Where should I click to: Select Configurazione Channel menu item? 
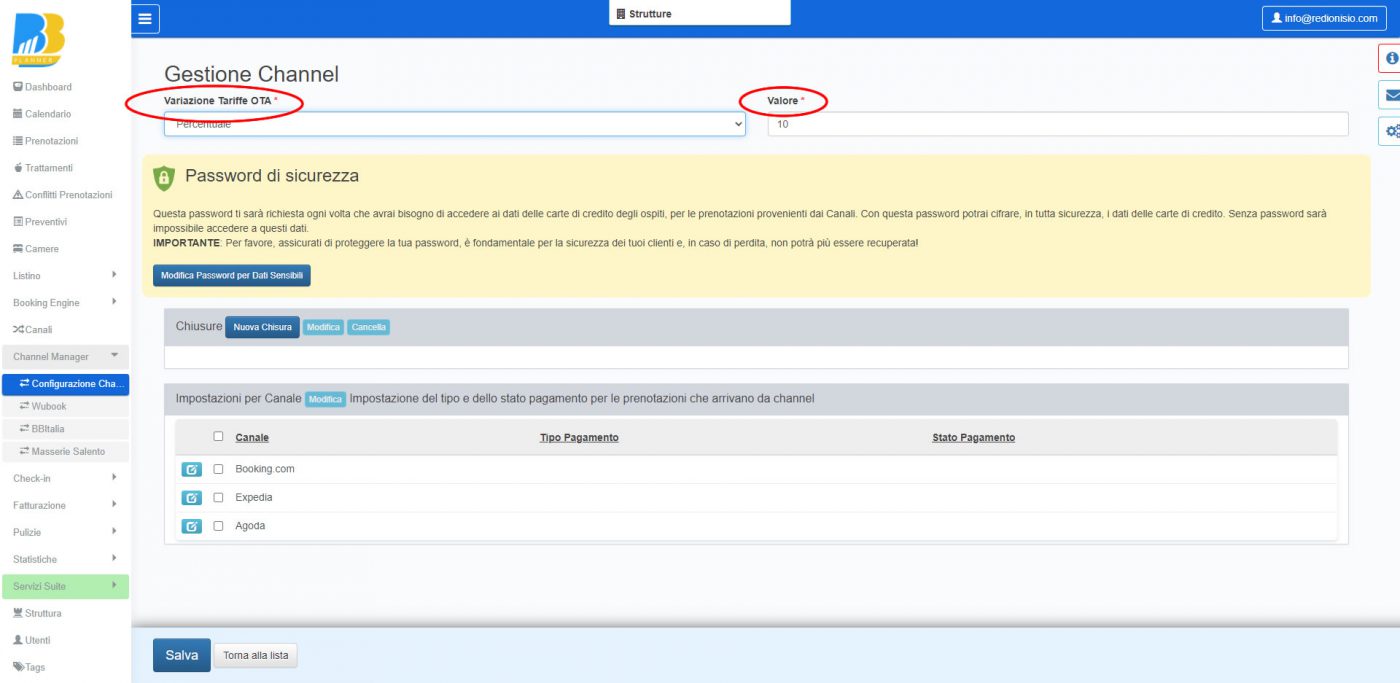pyautogui.click(x=65, y=384)
